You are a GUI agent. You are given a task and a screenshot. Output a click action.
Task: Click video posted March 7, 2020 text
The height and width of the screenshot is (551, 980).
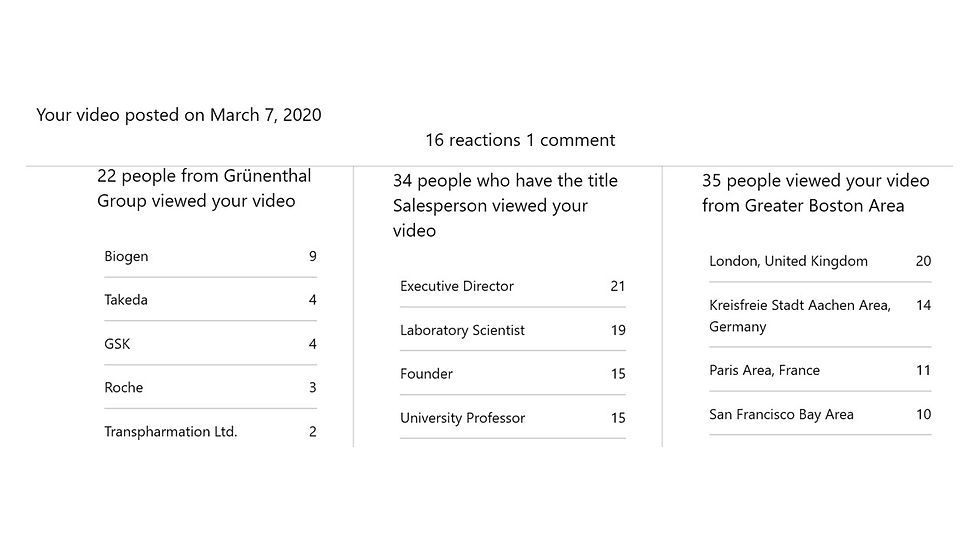[179, 115]
